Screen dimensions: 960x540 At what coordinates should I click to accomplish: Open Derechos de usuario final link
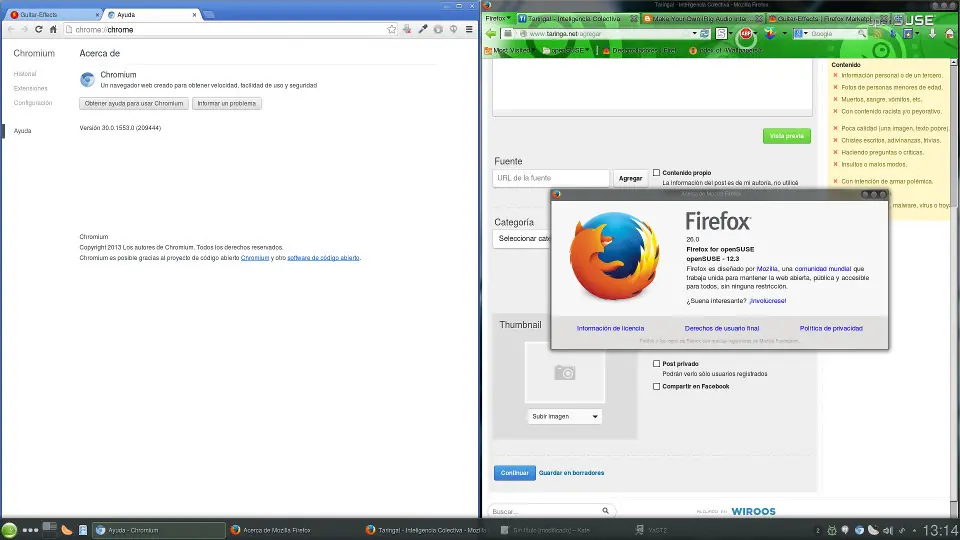722,328
